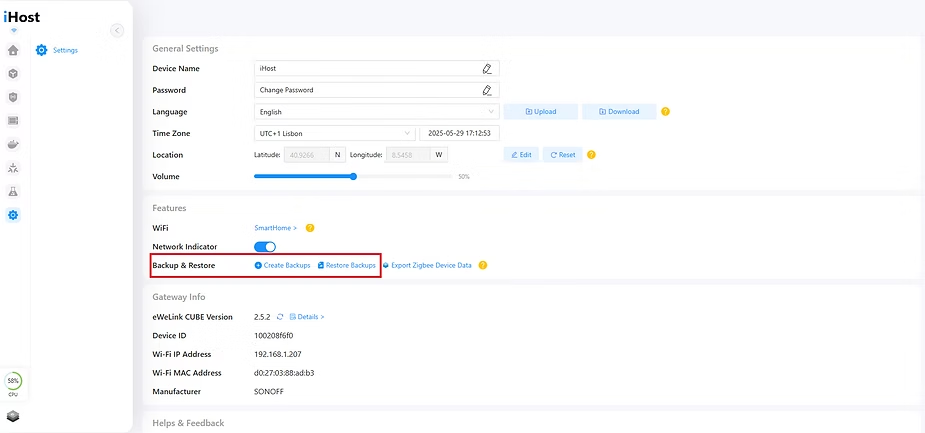The image size is (925, 433).
Task: Click Restore Backups link
Action: coord(346,265)
